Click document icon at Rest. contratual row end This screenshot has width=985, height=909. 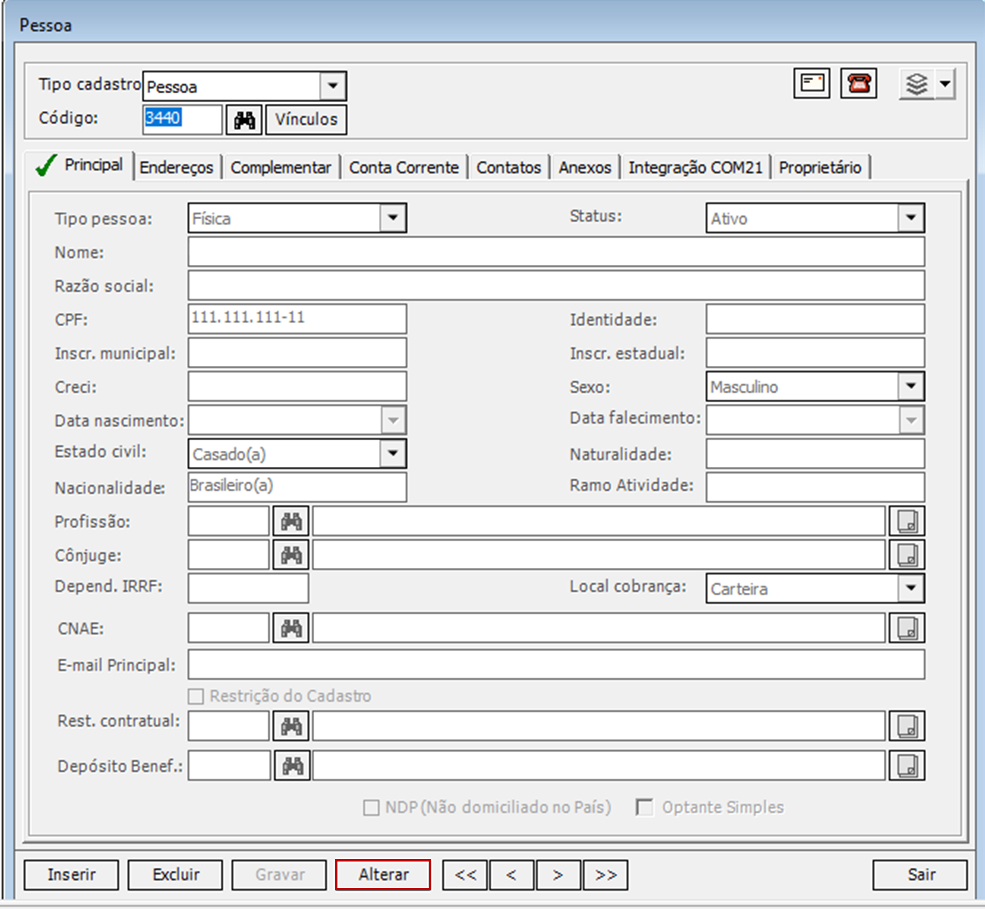pos(906,726)
